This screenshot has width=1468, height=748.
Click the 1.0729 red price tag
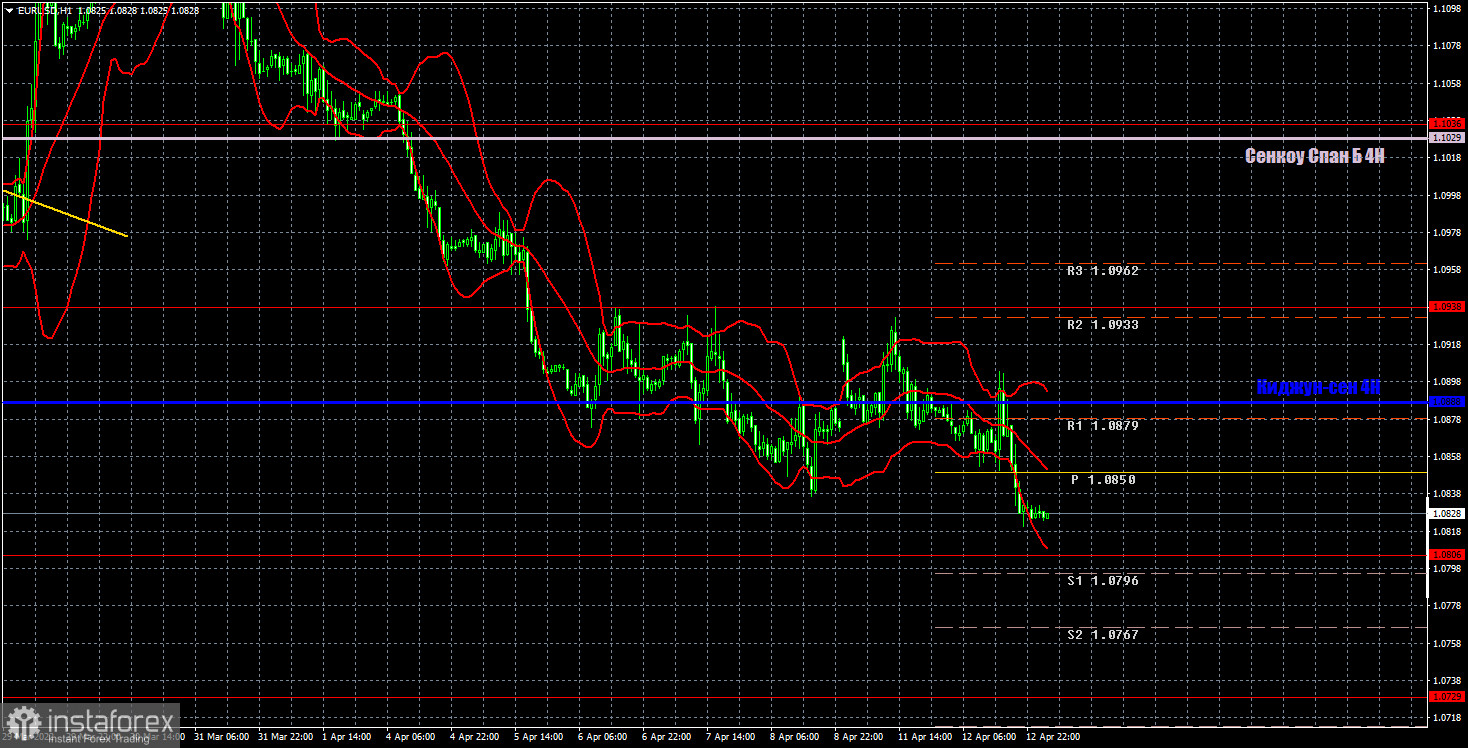pos(1447,696)
